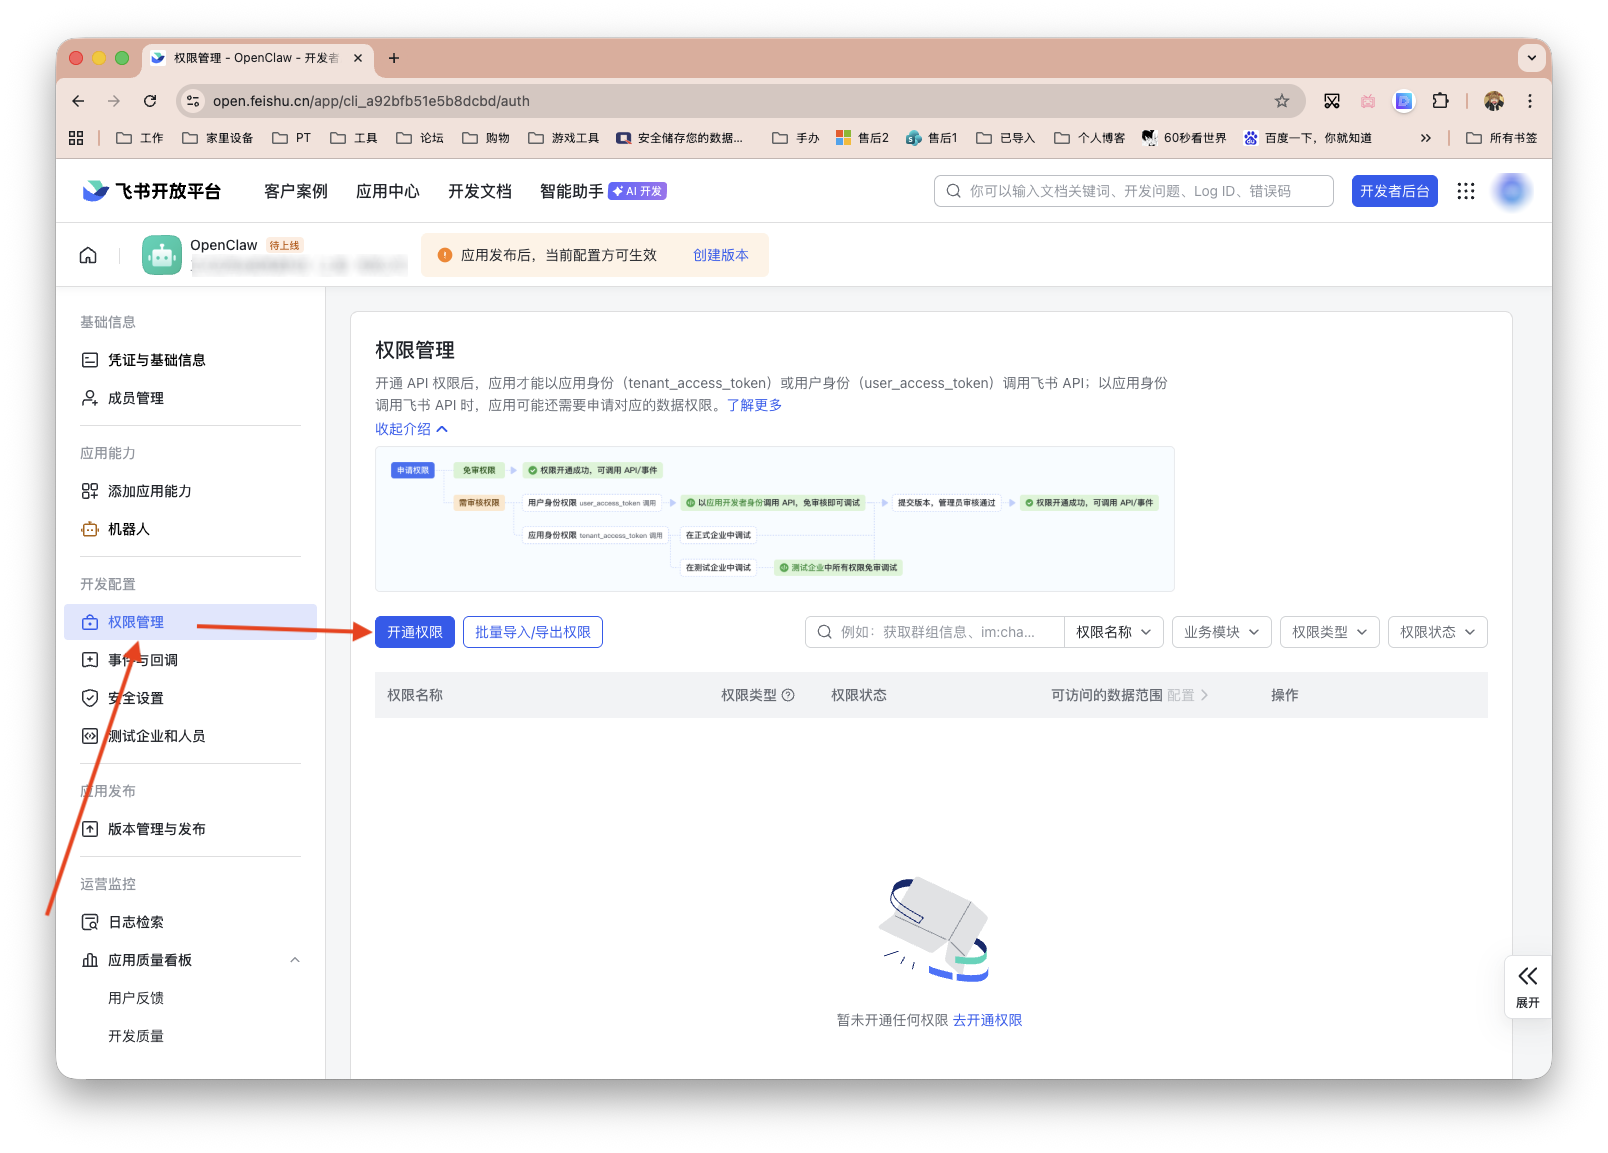The width and height of the screenshot is (1608, 1153).
Task: Click 批量导入/导出权限 button
Action: pyautogui.click(x=532, y=632)
